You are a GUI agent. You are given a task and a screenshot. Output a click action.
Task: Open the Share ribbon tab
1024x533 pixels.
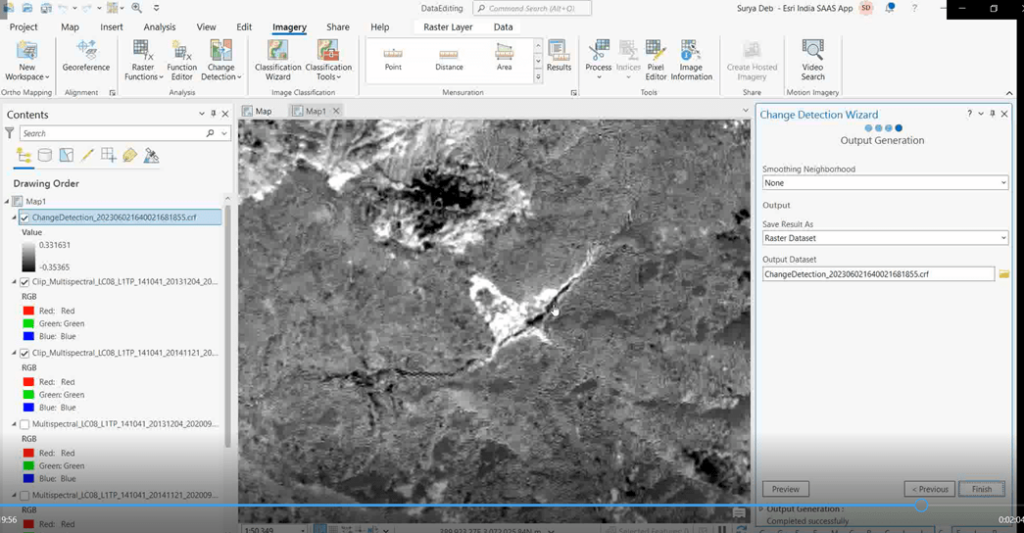point(338,27)
